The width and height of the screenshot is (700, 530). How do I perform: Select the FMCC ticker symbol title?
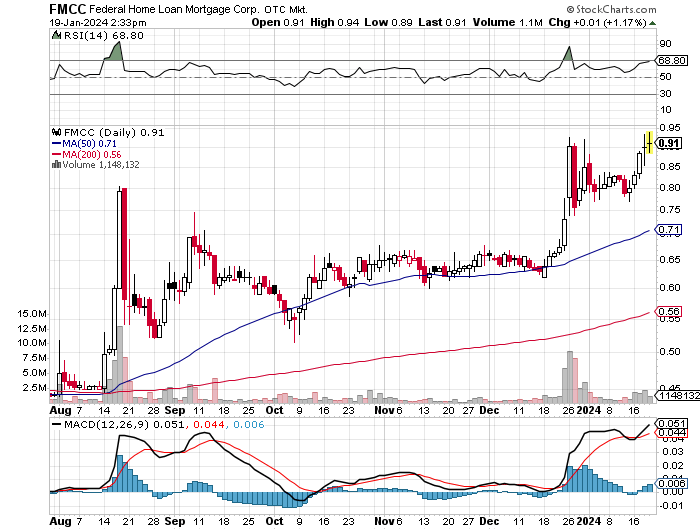pos(68,8)
